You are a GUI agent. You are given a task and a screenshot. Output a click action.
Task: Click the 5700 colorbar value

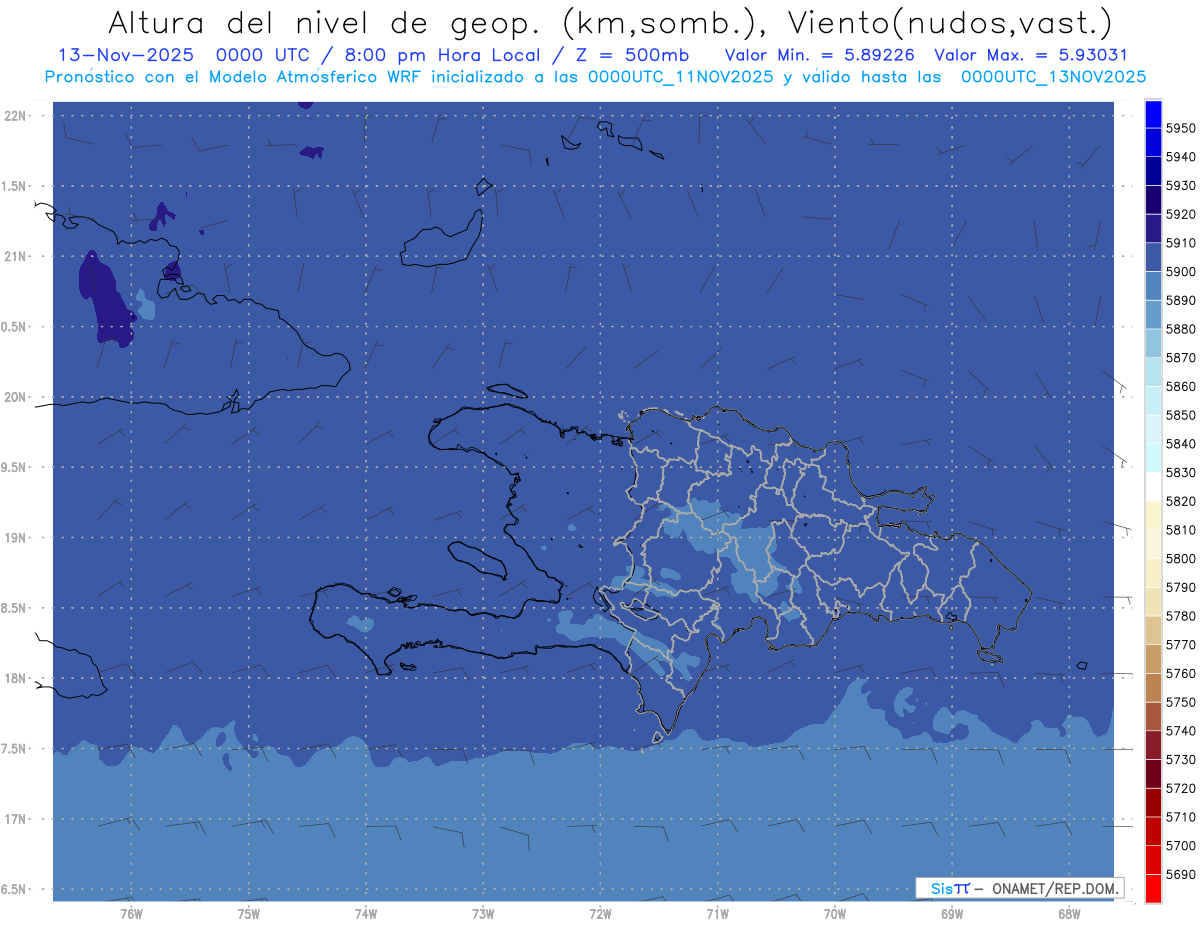pyautogui.click(x=1181, y=846)
